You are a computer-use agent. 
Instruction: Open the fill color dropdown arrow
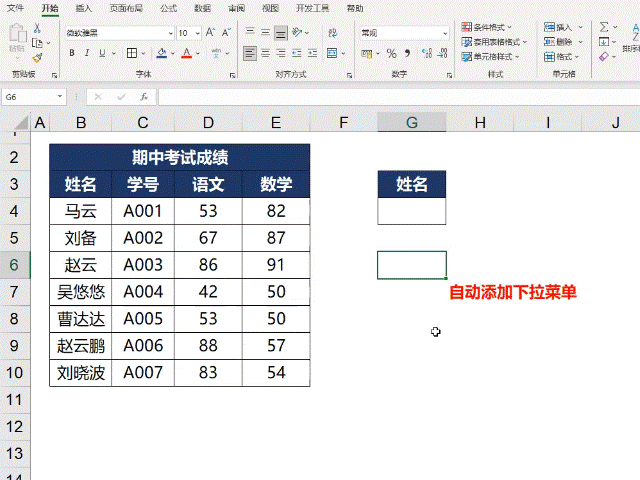[x=173, y=53]
